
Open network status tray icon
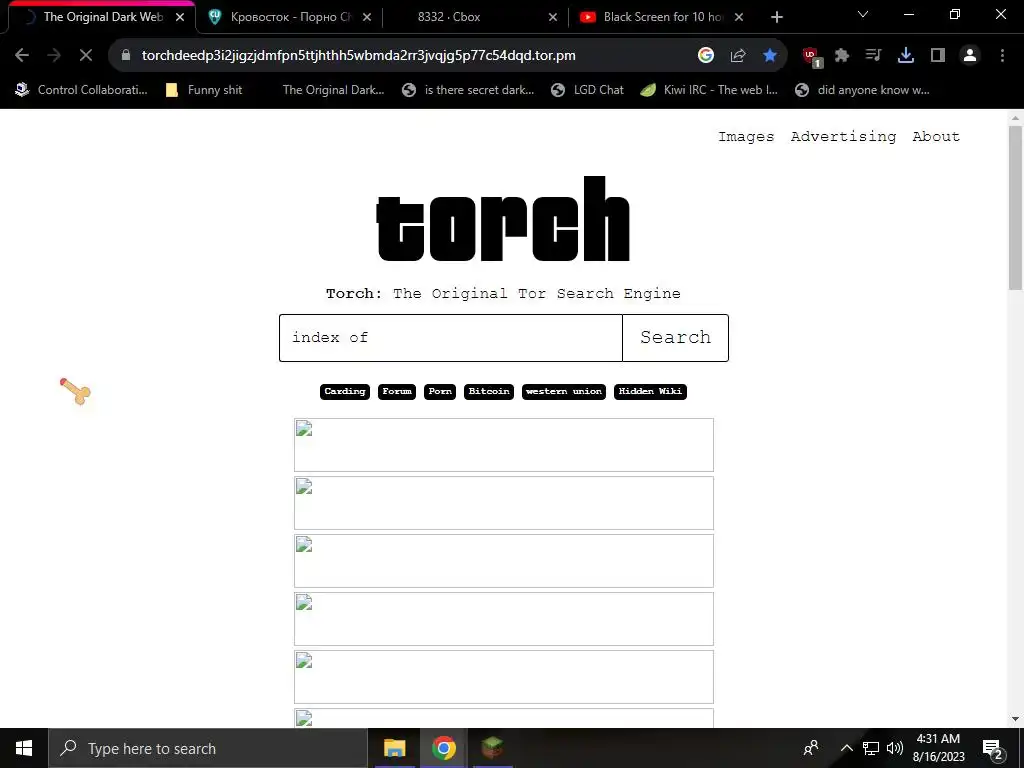coord(871,748)
